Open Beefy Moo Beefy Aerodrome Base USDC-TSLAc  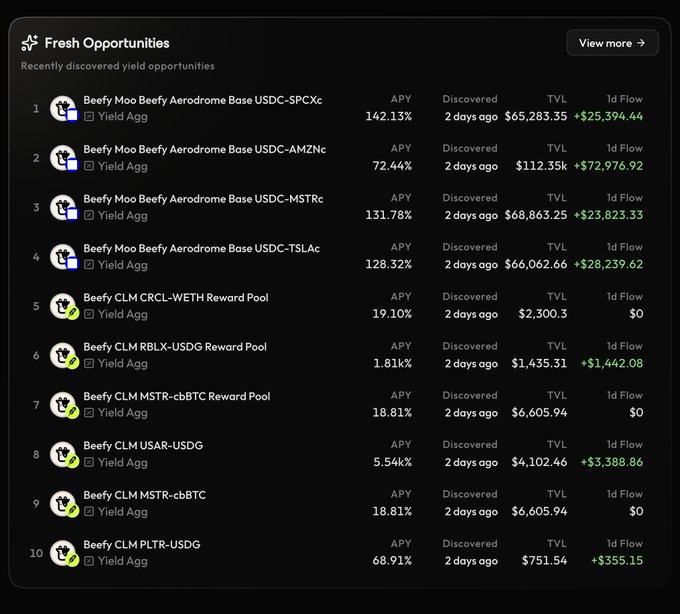point(201,248)
